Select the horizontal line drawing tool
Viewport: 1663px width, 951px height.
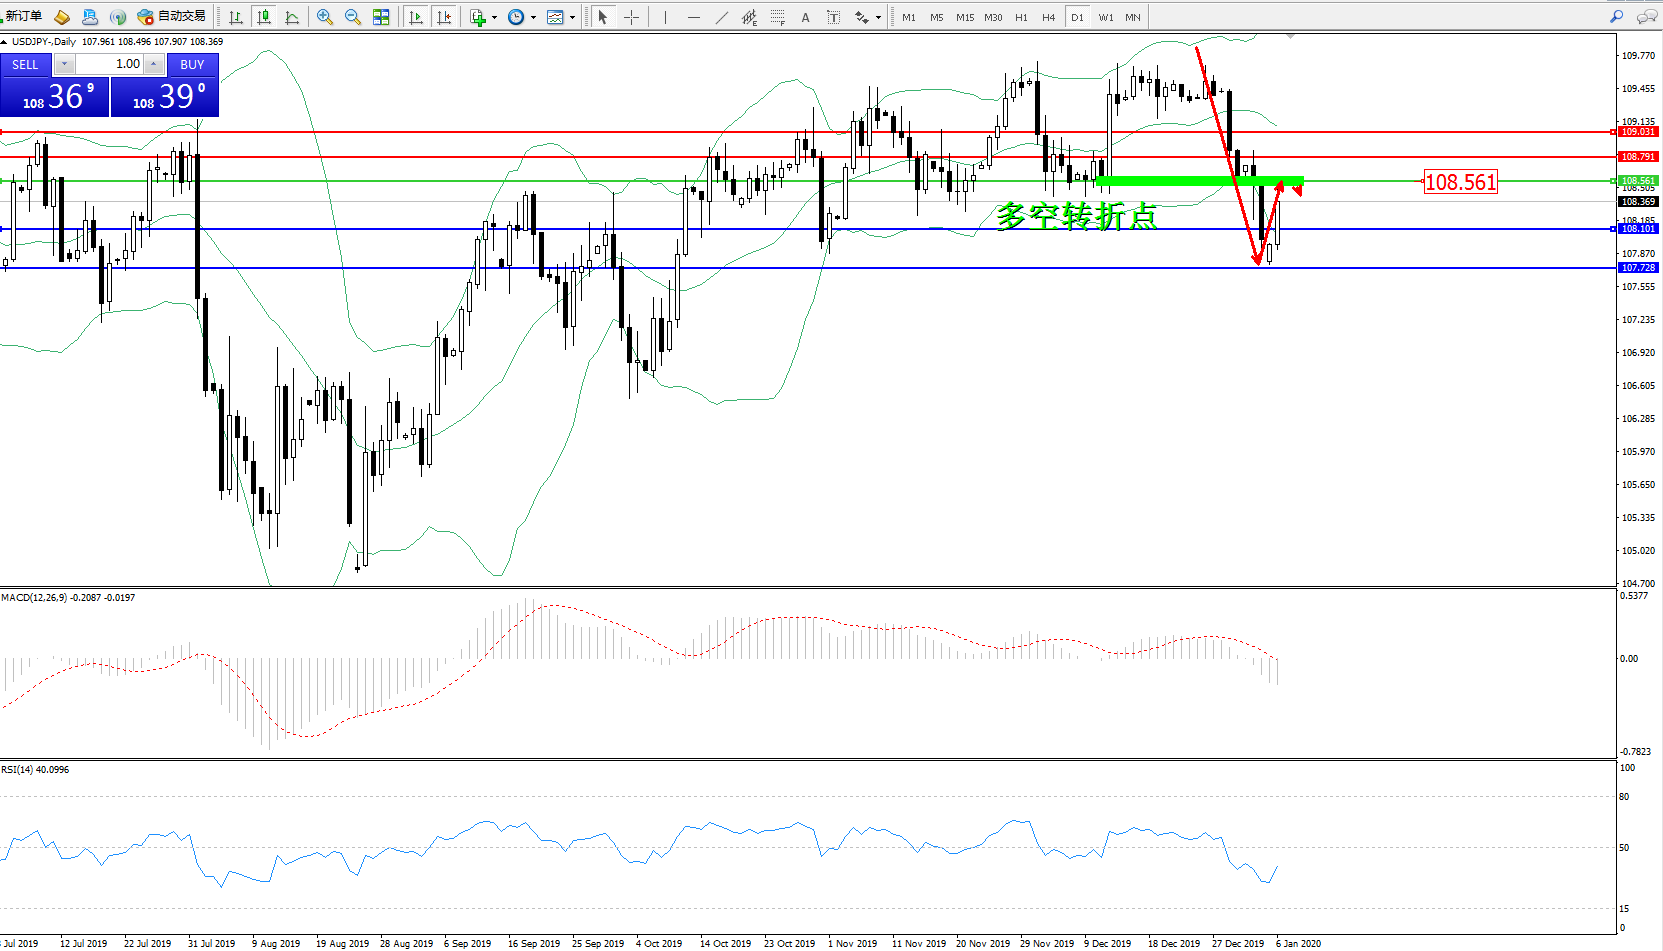[x=693, y=17]
